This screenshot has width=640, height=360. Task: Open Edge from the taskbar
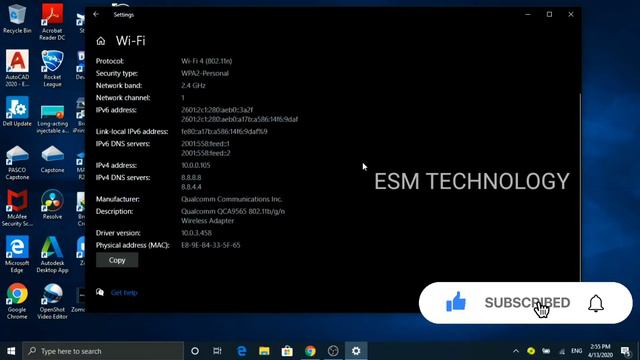(x=242, y=351)
